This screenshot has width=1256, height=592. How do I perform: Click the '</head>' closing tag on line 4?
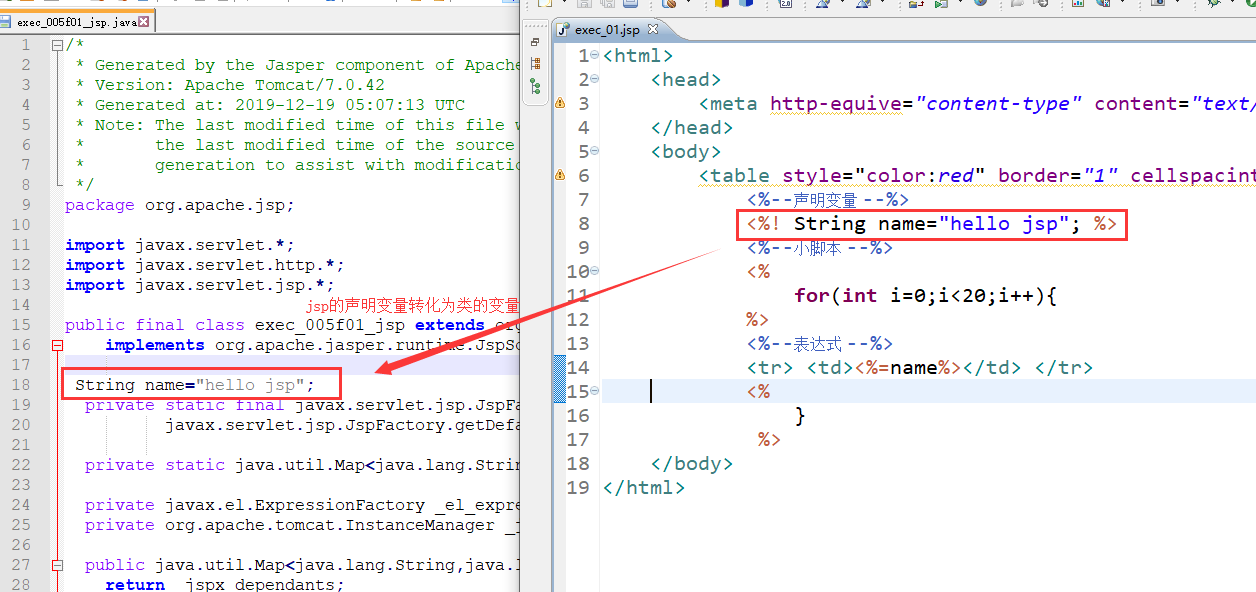[x=692, y=128]
